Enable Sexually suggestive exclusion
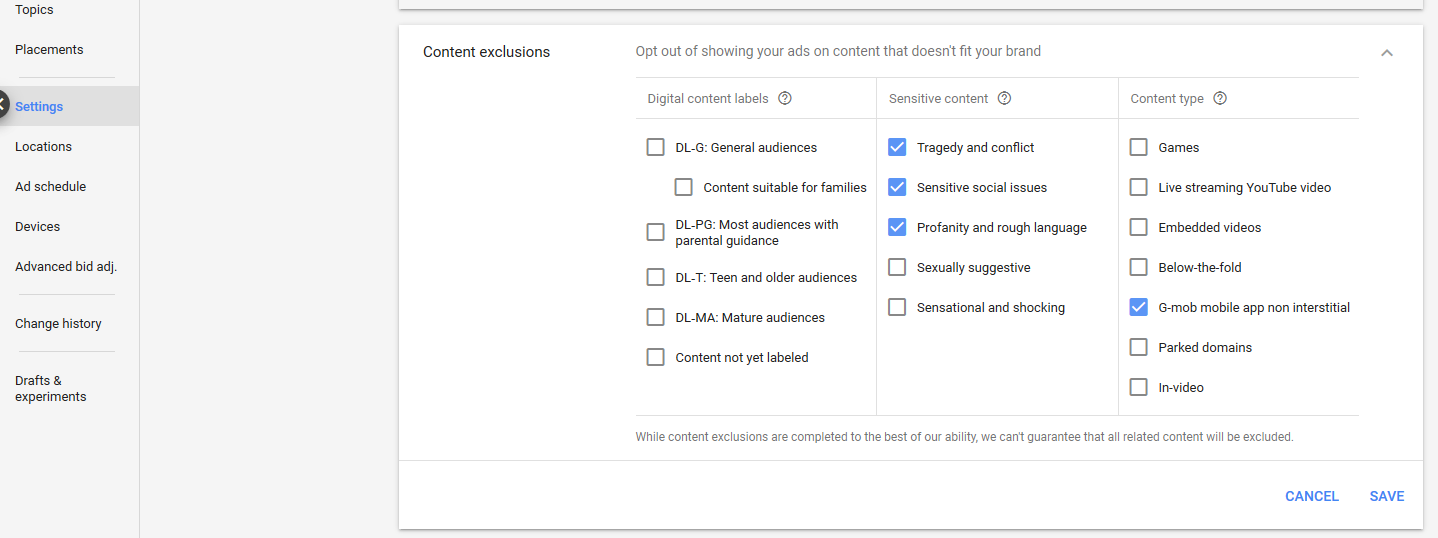The height and width of the screenshot is (538, 1438). (x=897, y=267)
